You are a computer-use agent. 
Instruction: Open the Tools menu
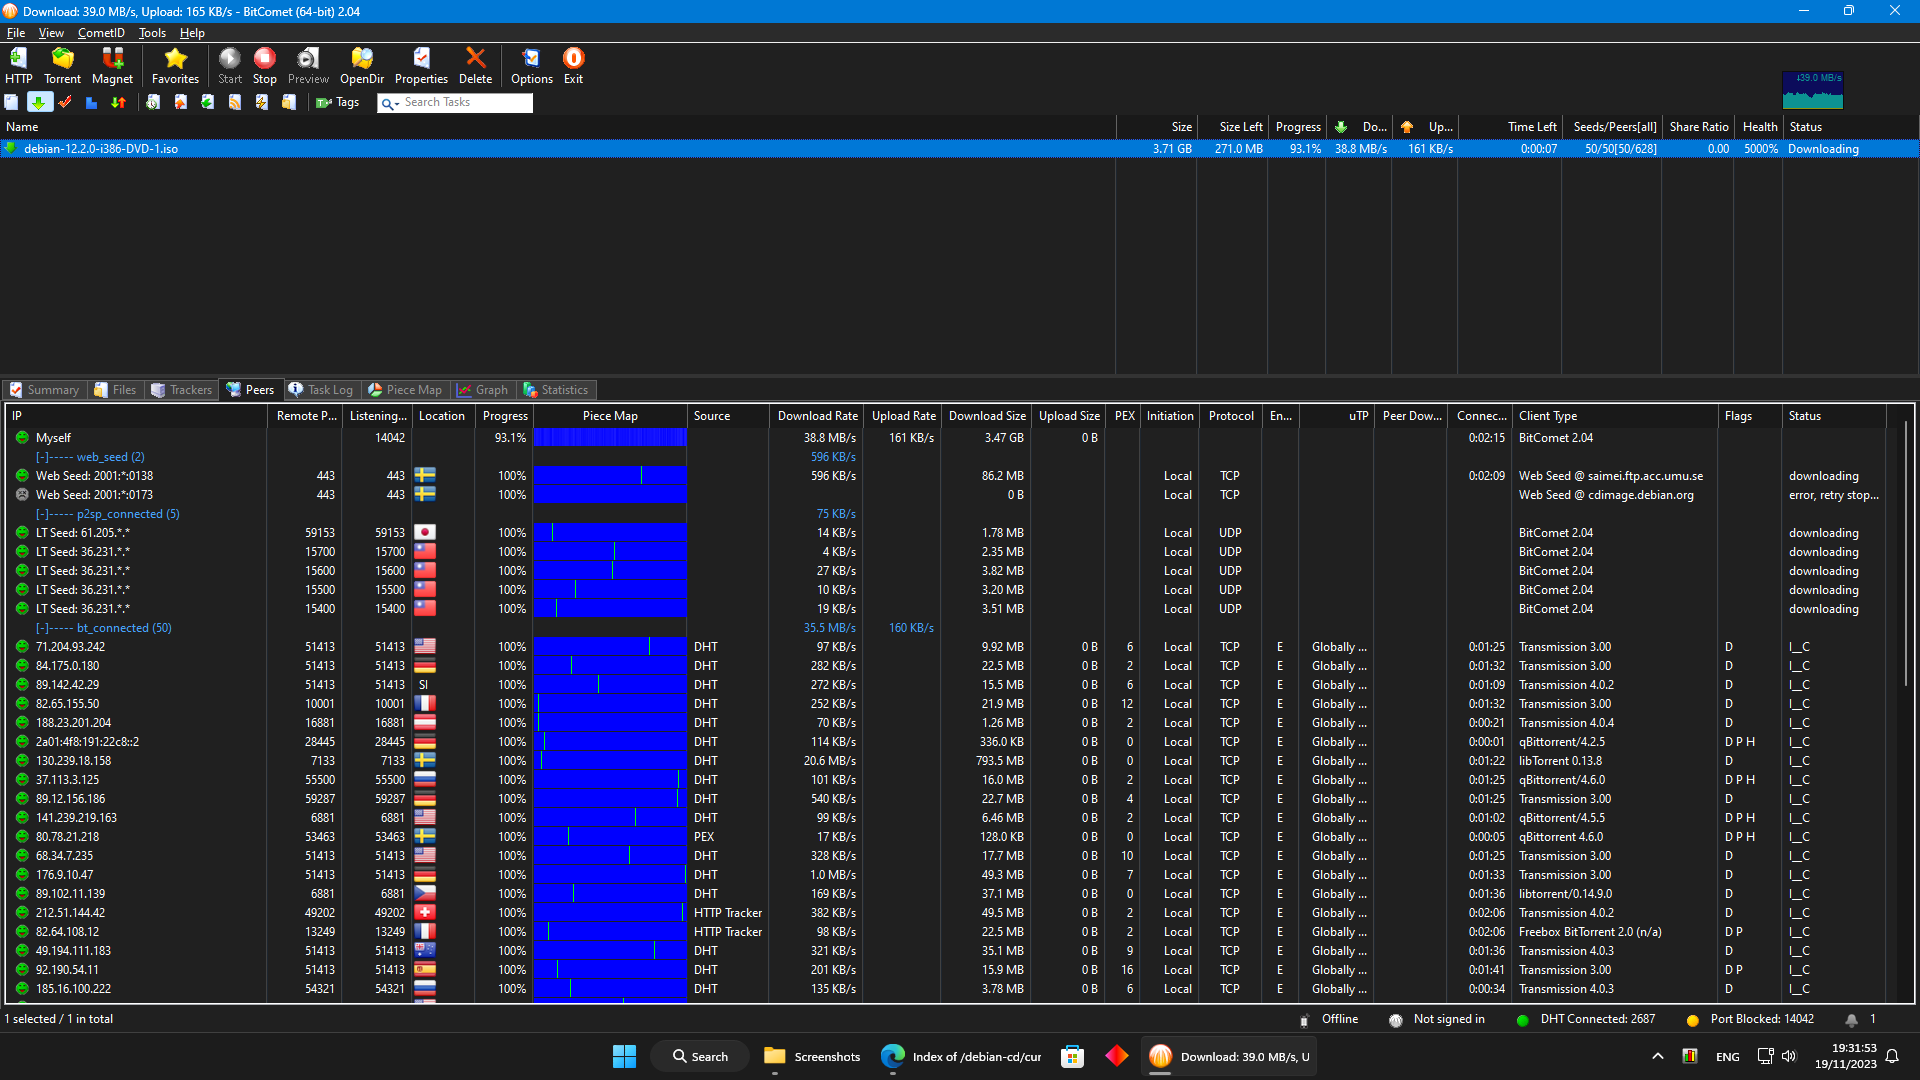click(152, 33)
